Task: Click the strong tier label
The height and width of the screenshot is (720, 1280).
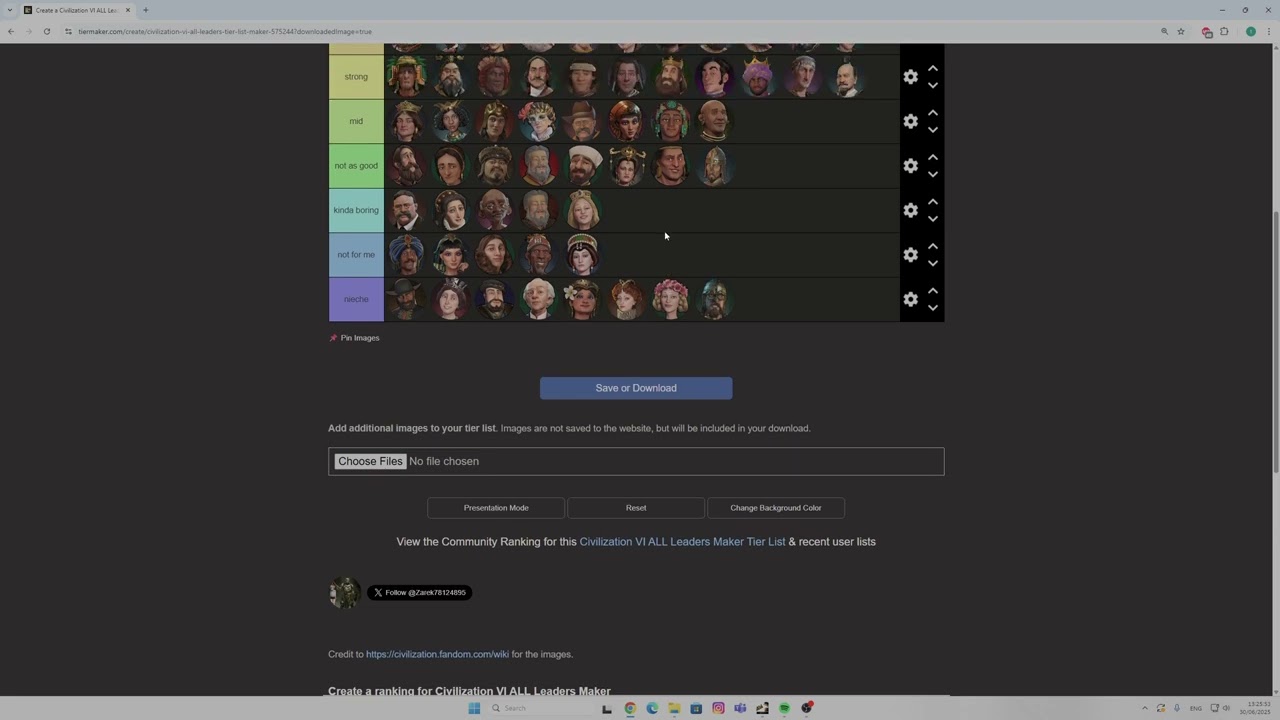Action: (356, 77)
